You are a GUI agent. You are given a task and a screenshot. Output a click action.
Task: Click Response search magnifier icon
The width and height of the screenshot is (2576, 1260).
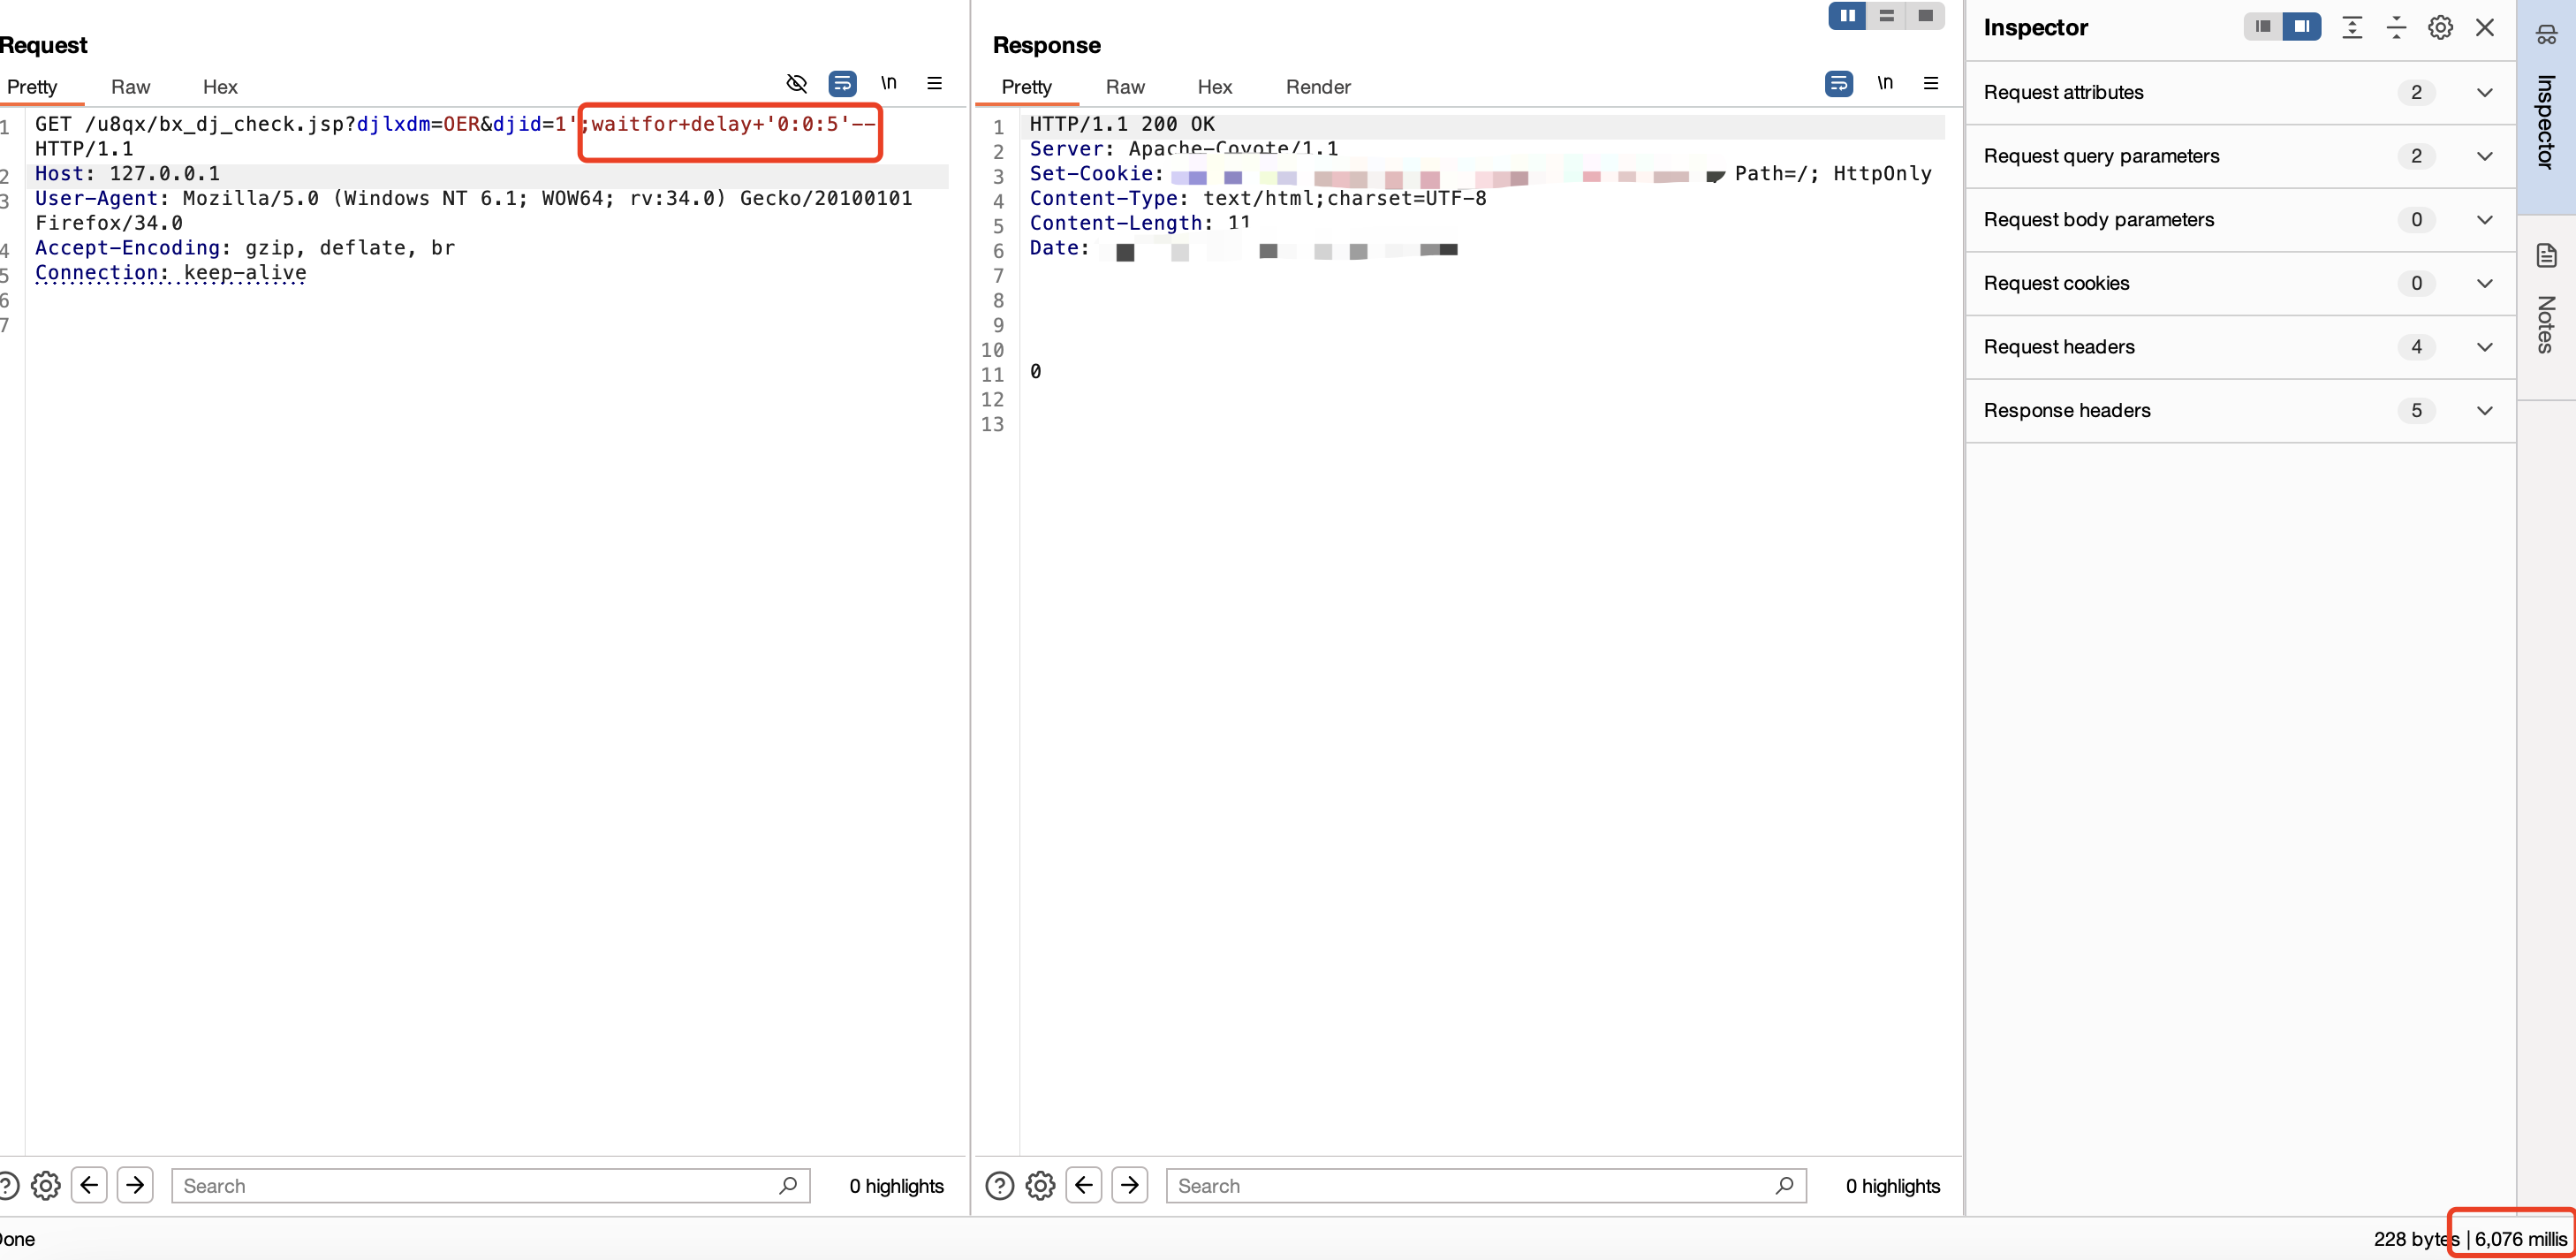click(x=1784, y=1186)
